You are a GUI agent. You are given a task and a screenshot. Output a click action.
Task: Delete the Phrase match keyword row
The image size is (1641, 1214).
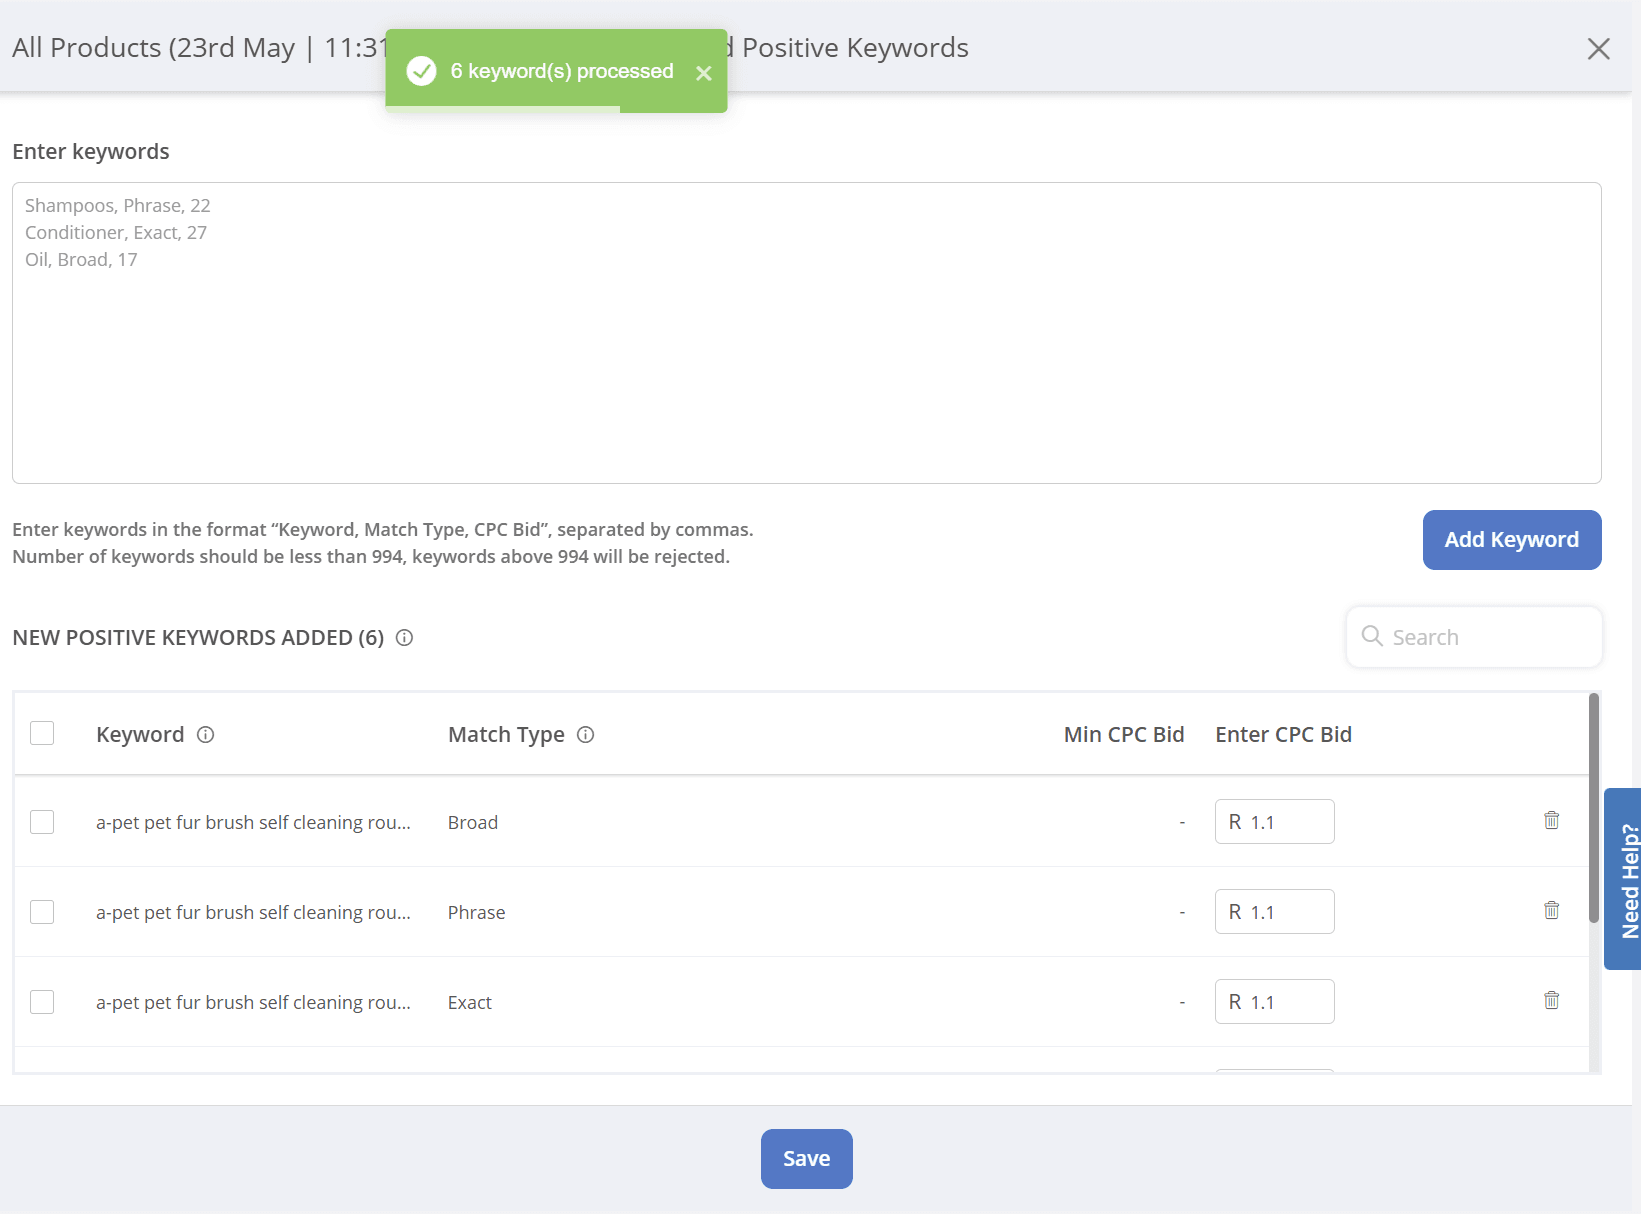point(1551,911)
